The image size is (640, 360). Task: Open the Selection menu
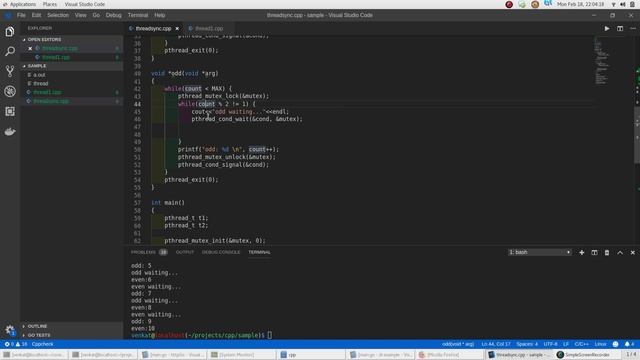pos(58,15)
